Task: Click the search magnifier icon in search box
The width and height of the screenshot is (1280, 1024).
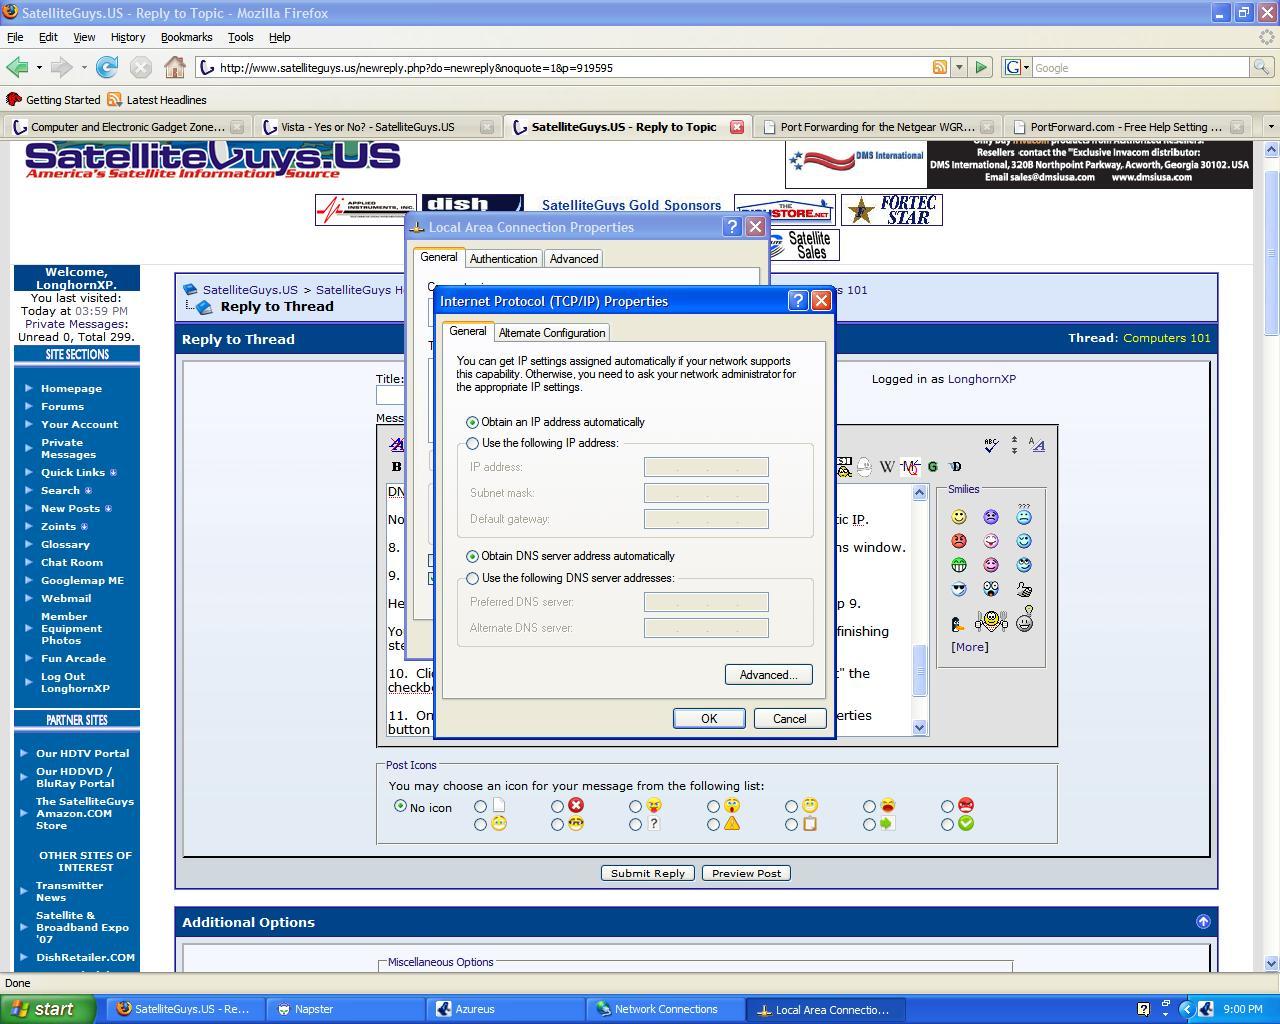Action: (x=1262, y=67)
